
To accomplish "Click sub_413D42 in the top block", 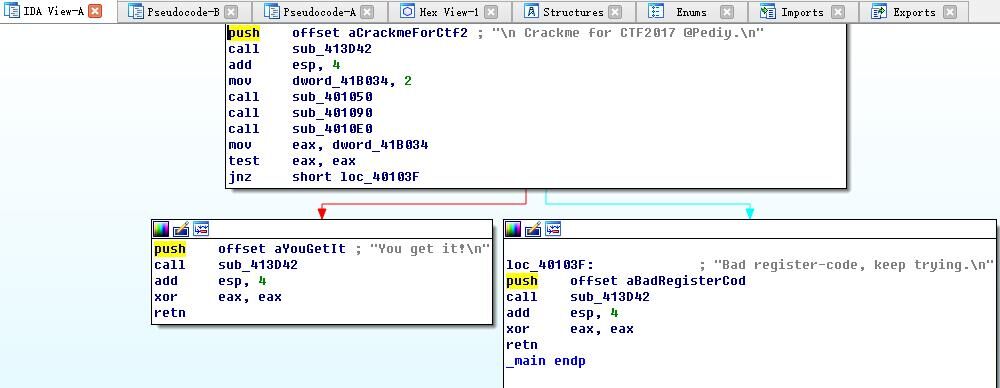I will pos(332,48).
